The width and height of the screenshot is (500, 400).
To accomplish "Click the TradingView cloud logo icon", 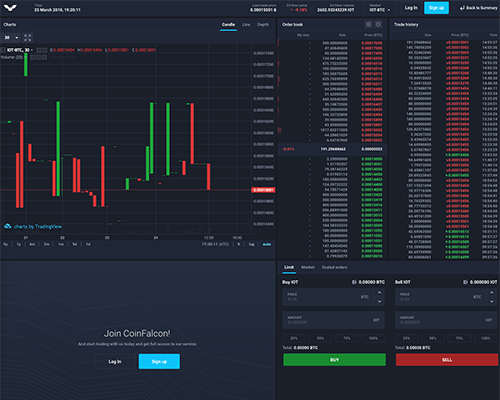I will (8, 226).
